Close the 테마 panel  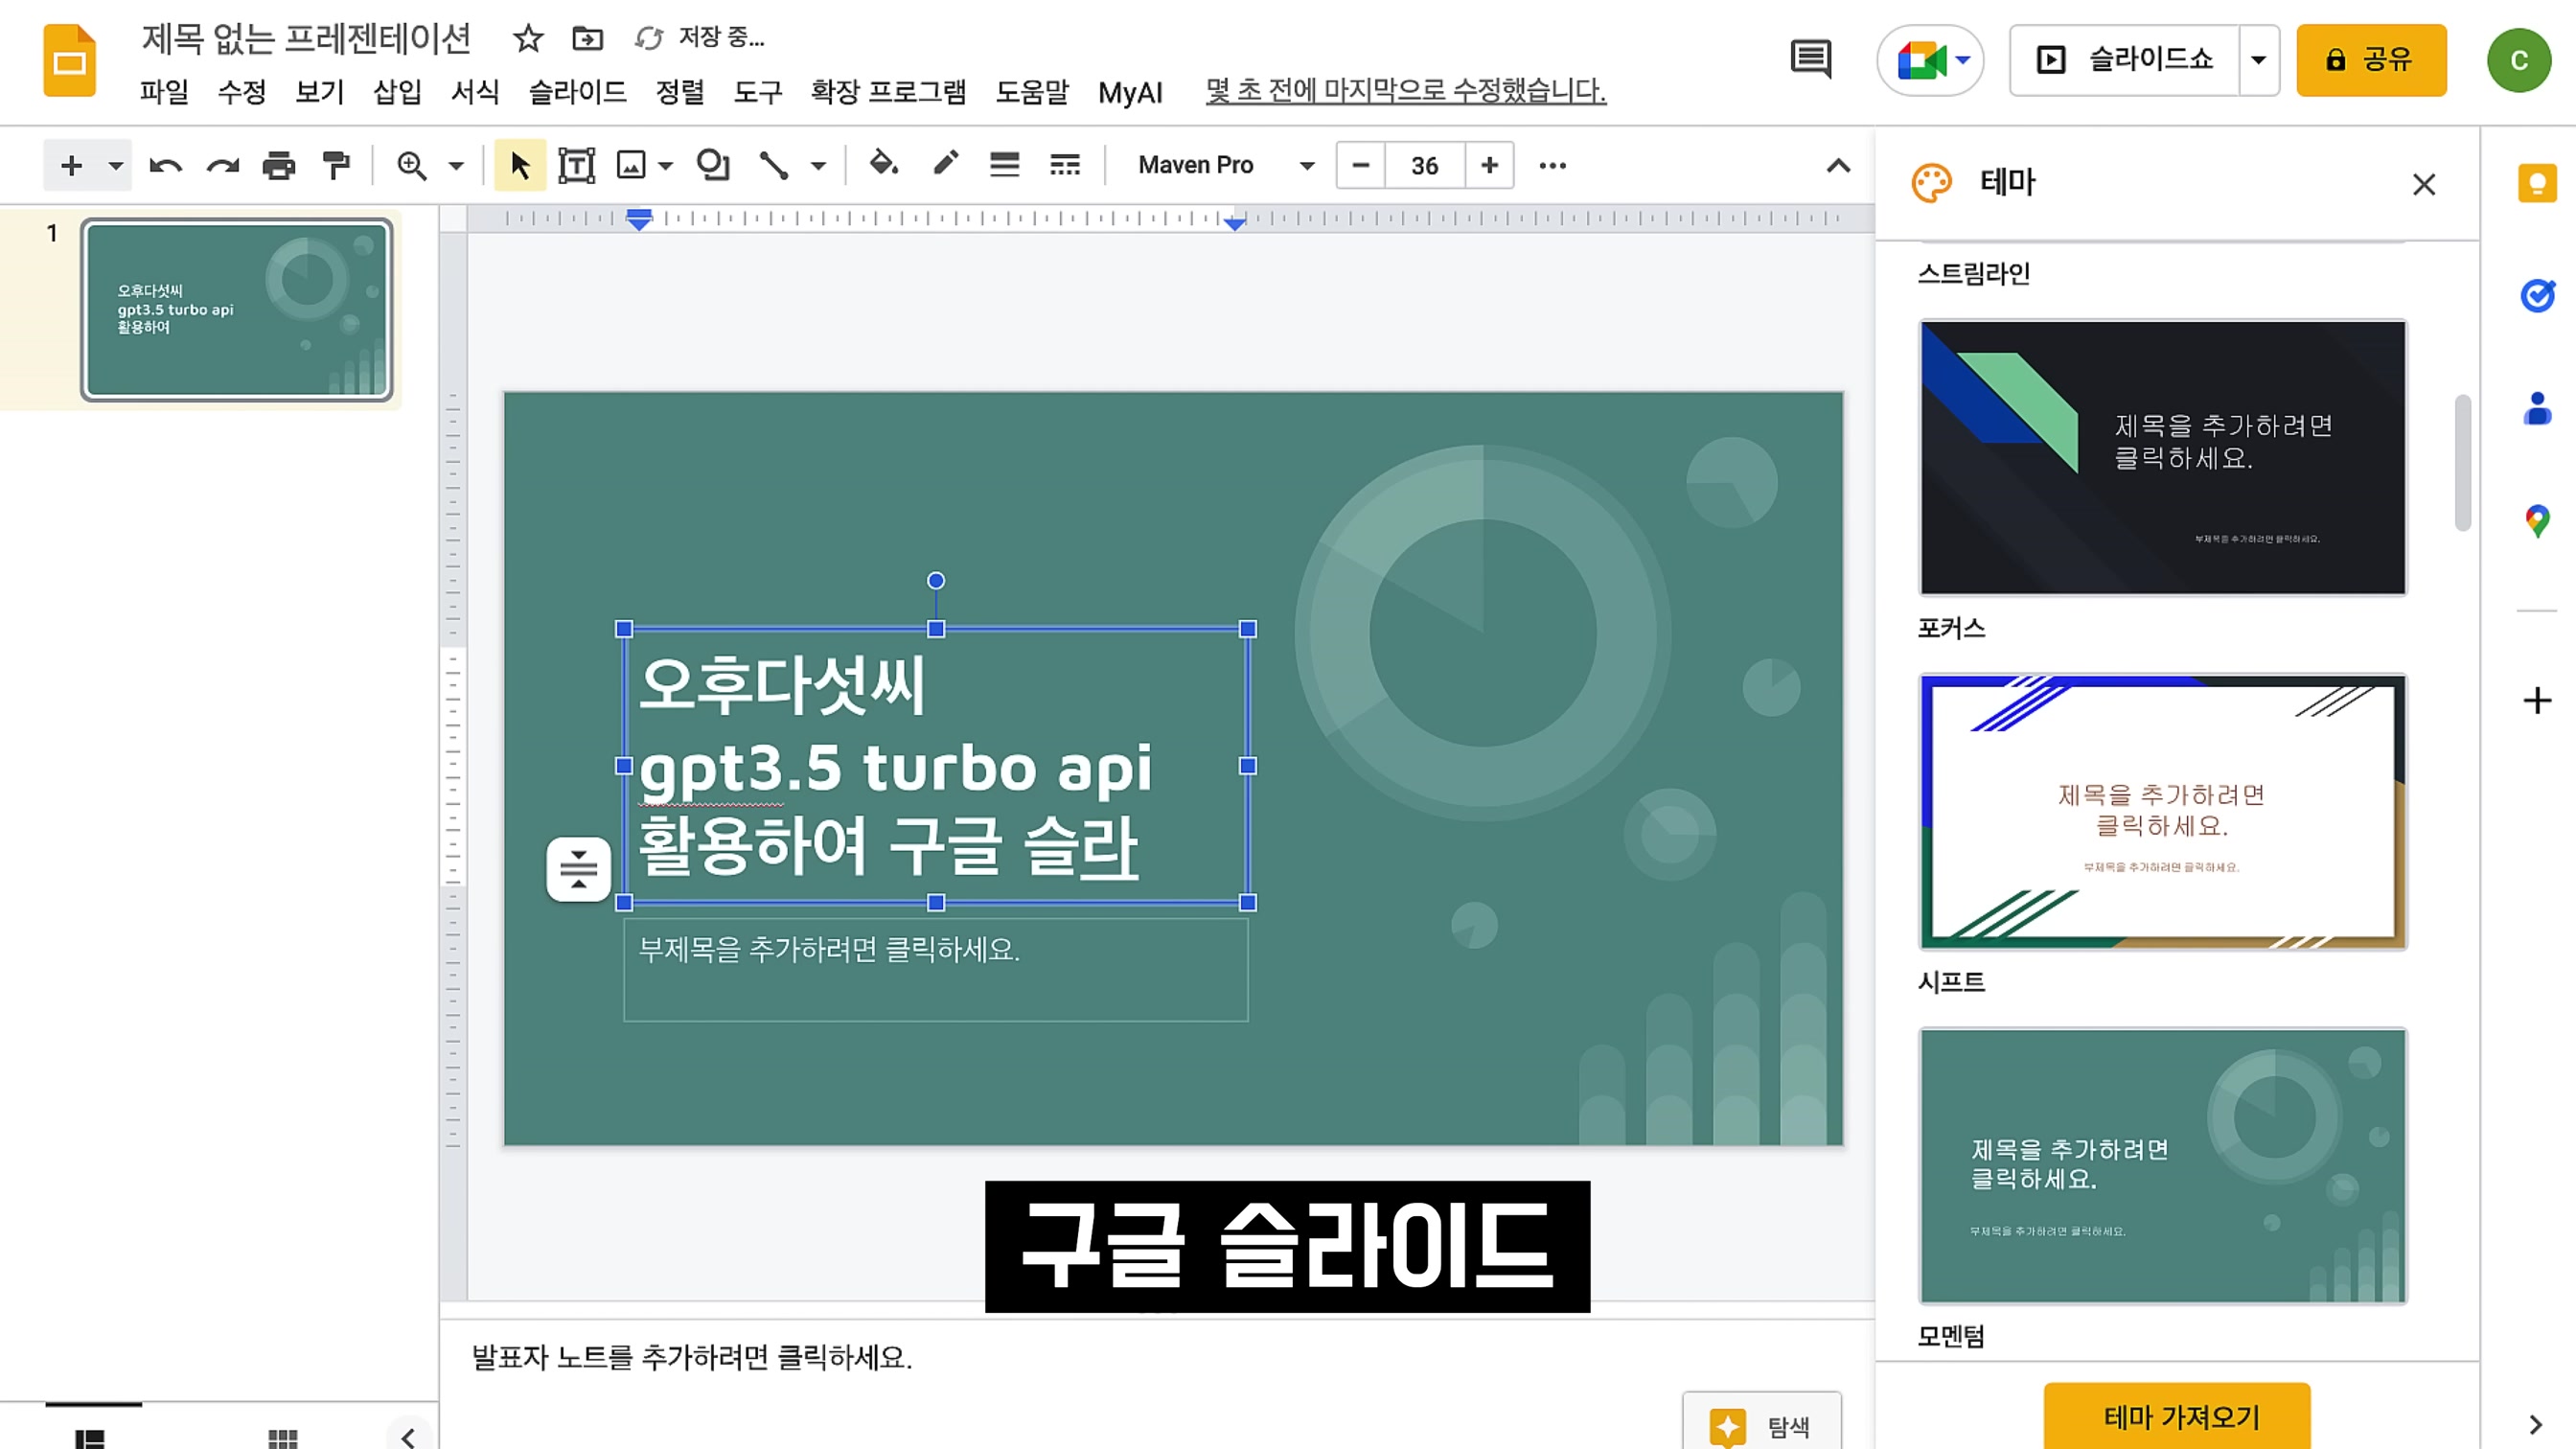tap(2424, 184)
